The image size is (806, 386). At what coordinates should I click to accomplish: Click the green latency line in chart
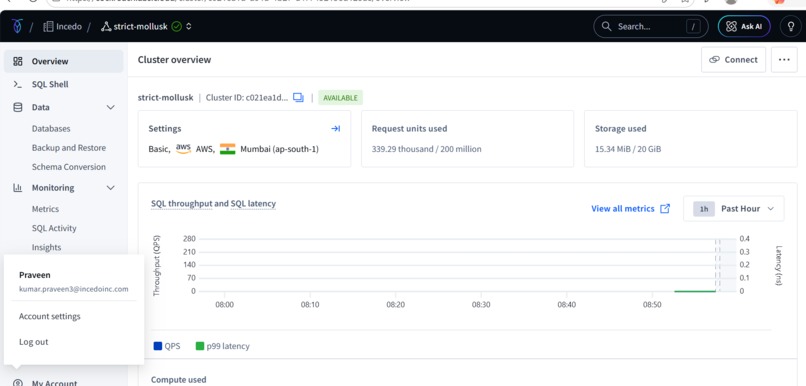[x=694, y=291]
